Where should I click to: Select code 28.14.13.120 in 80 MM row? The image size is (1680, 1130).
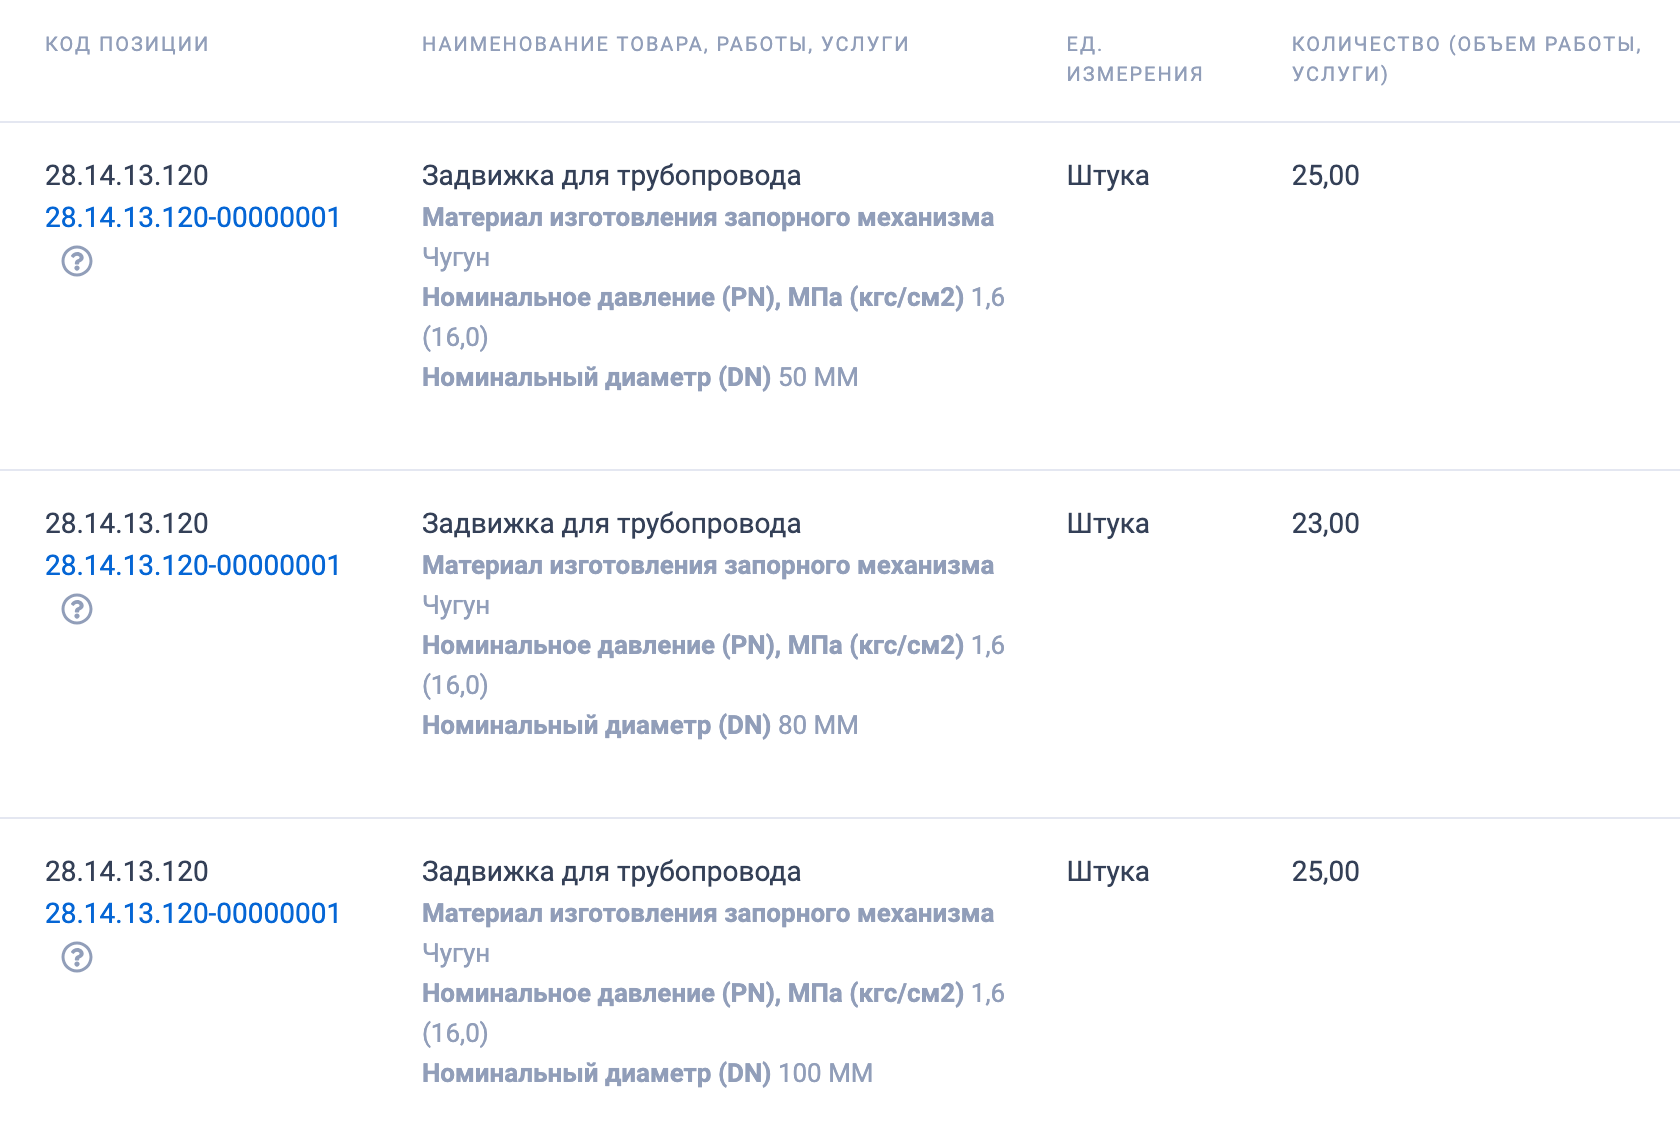(127, 523)
